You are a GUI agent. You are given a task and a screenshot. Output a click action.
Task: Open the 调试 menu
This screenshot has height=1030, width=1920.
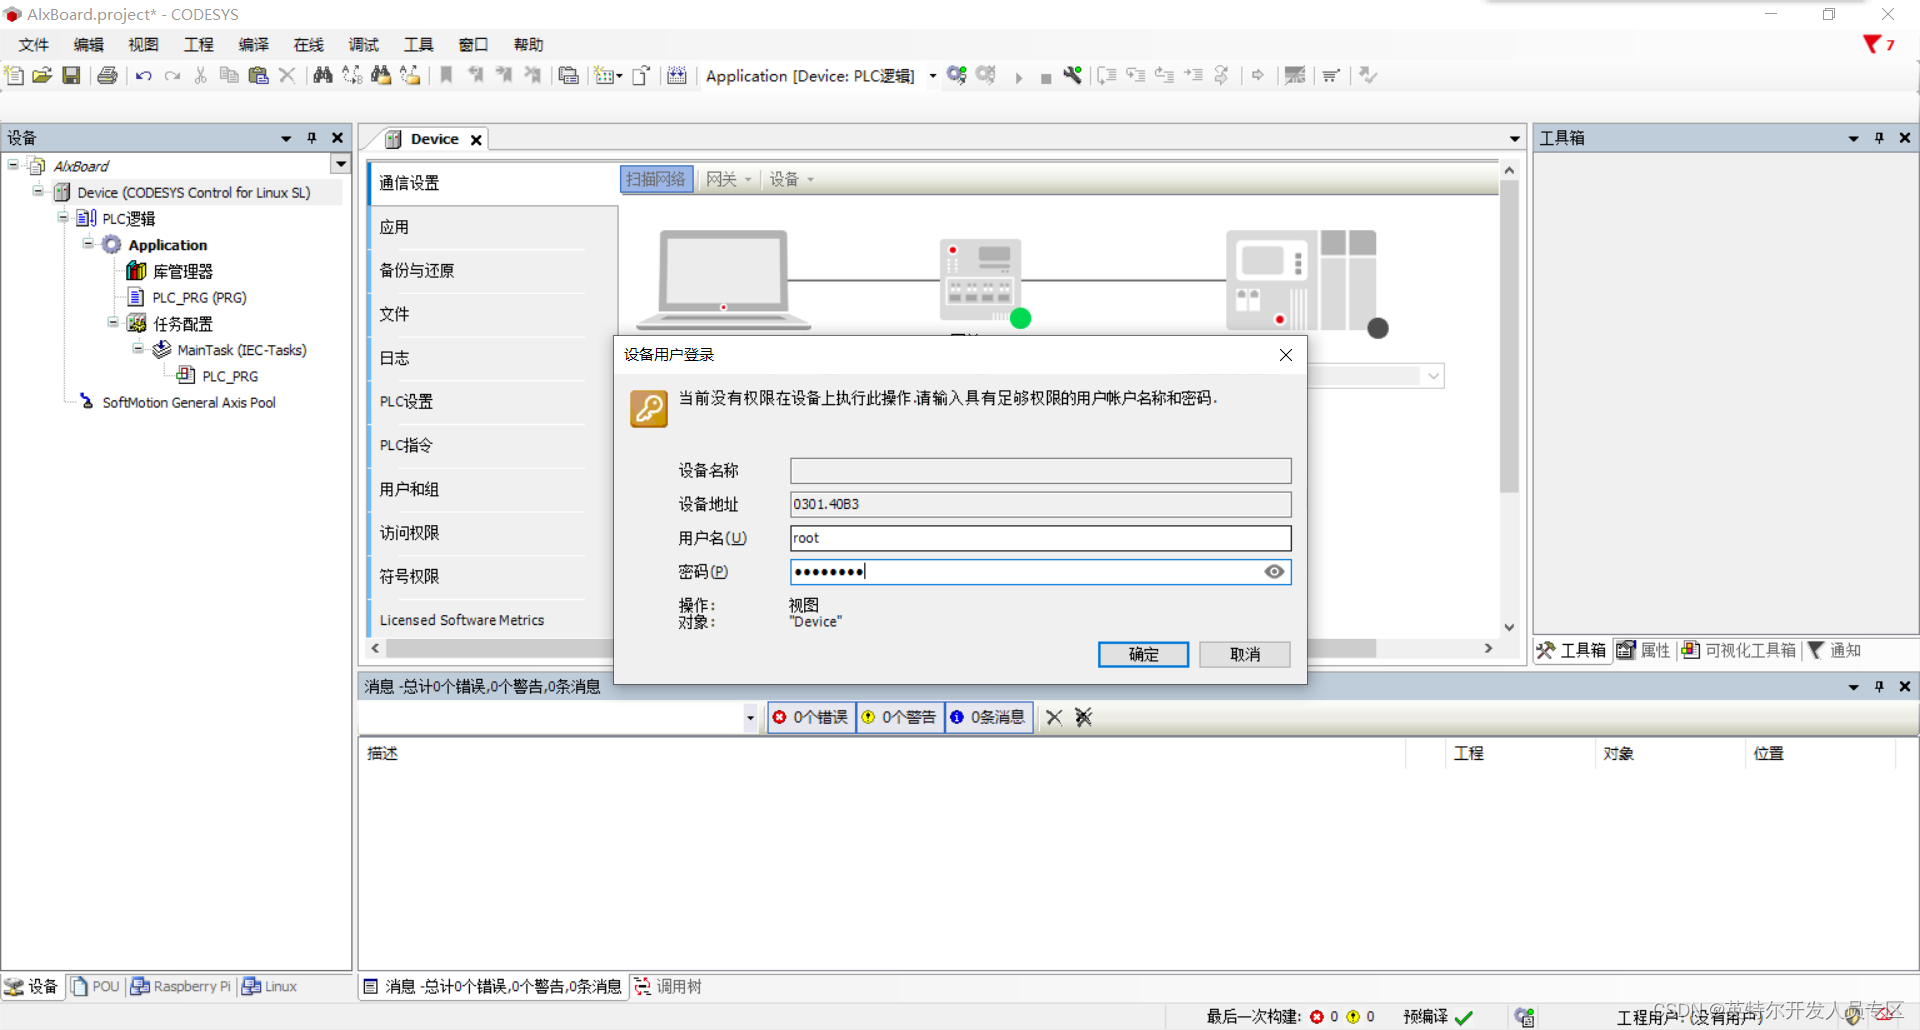point(363,44)
